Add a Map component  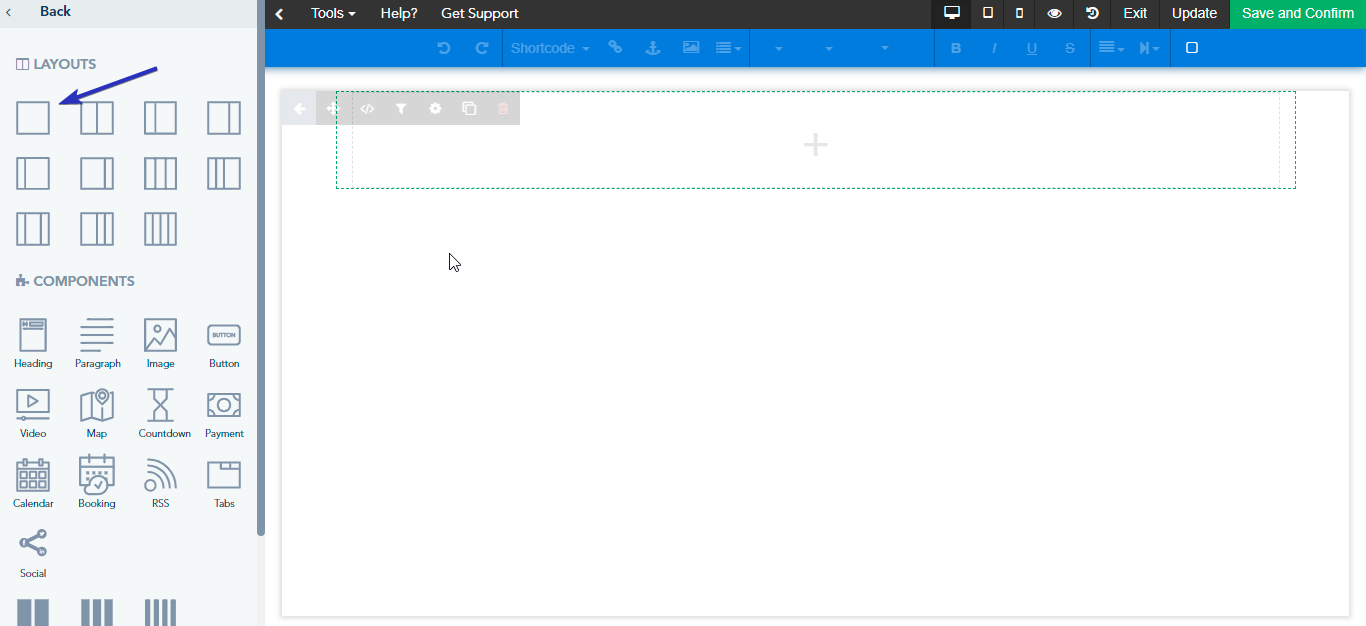point(97,413)
